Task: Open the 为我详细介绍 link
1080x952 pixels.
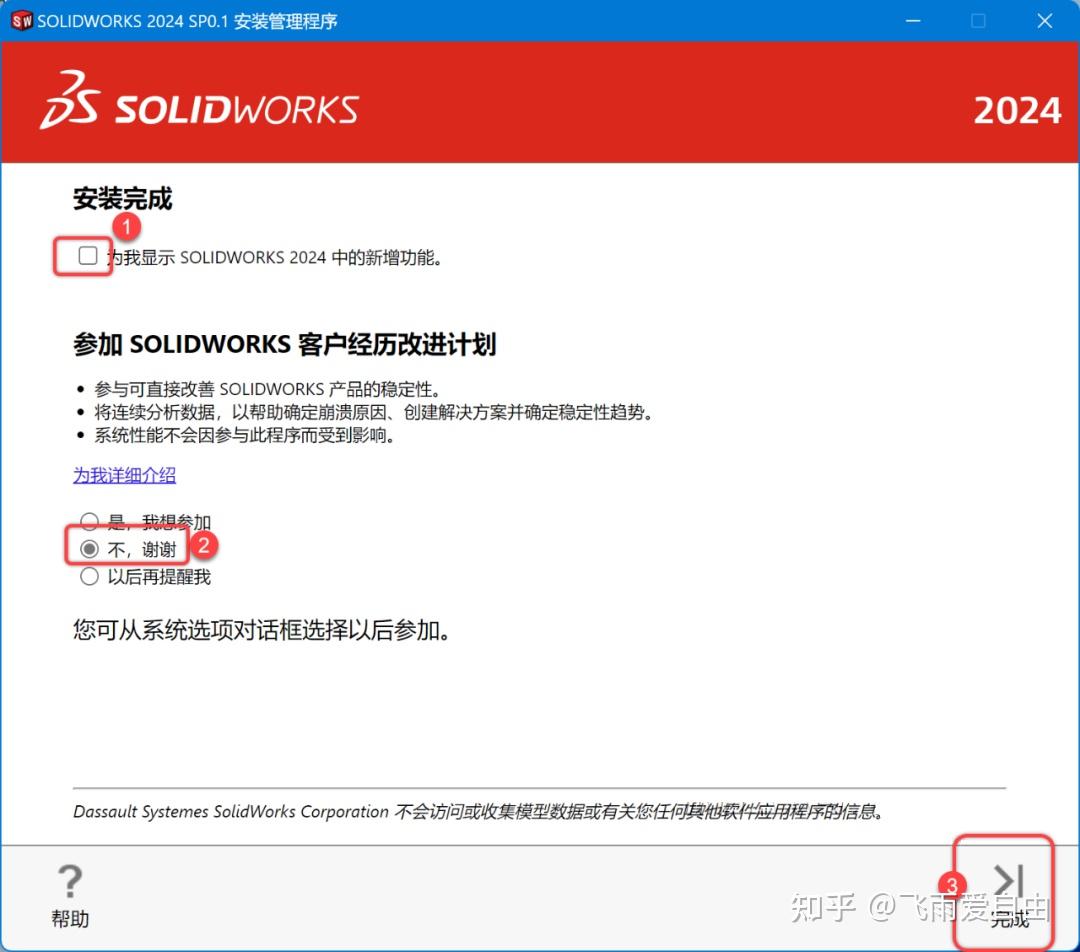Action: coord(124,475)
